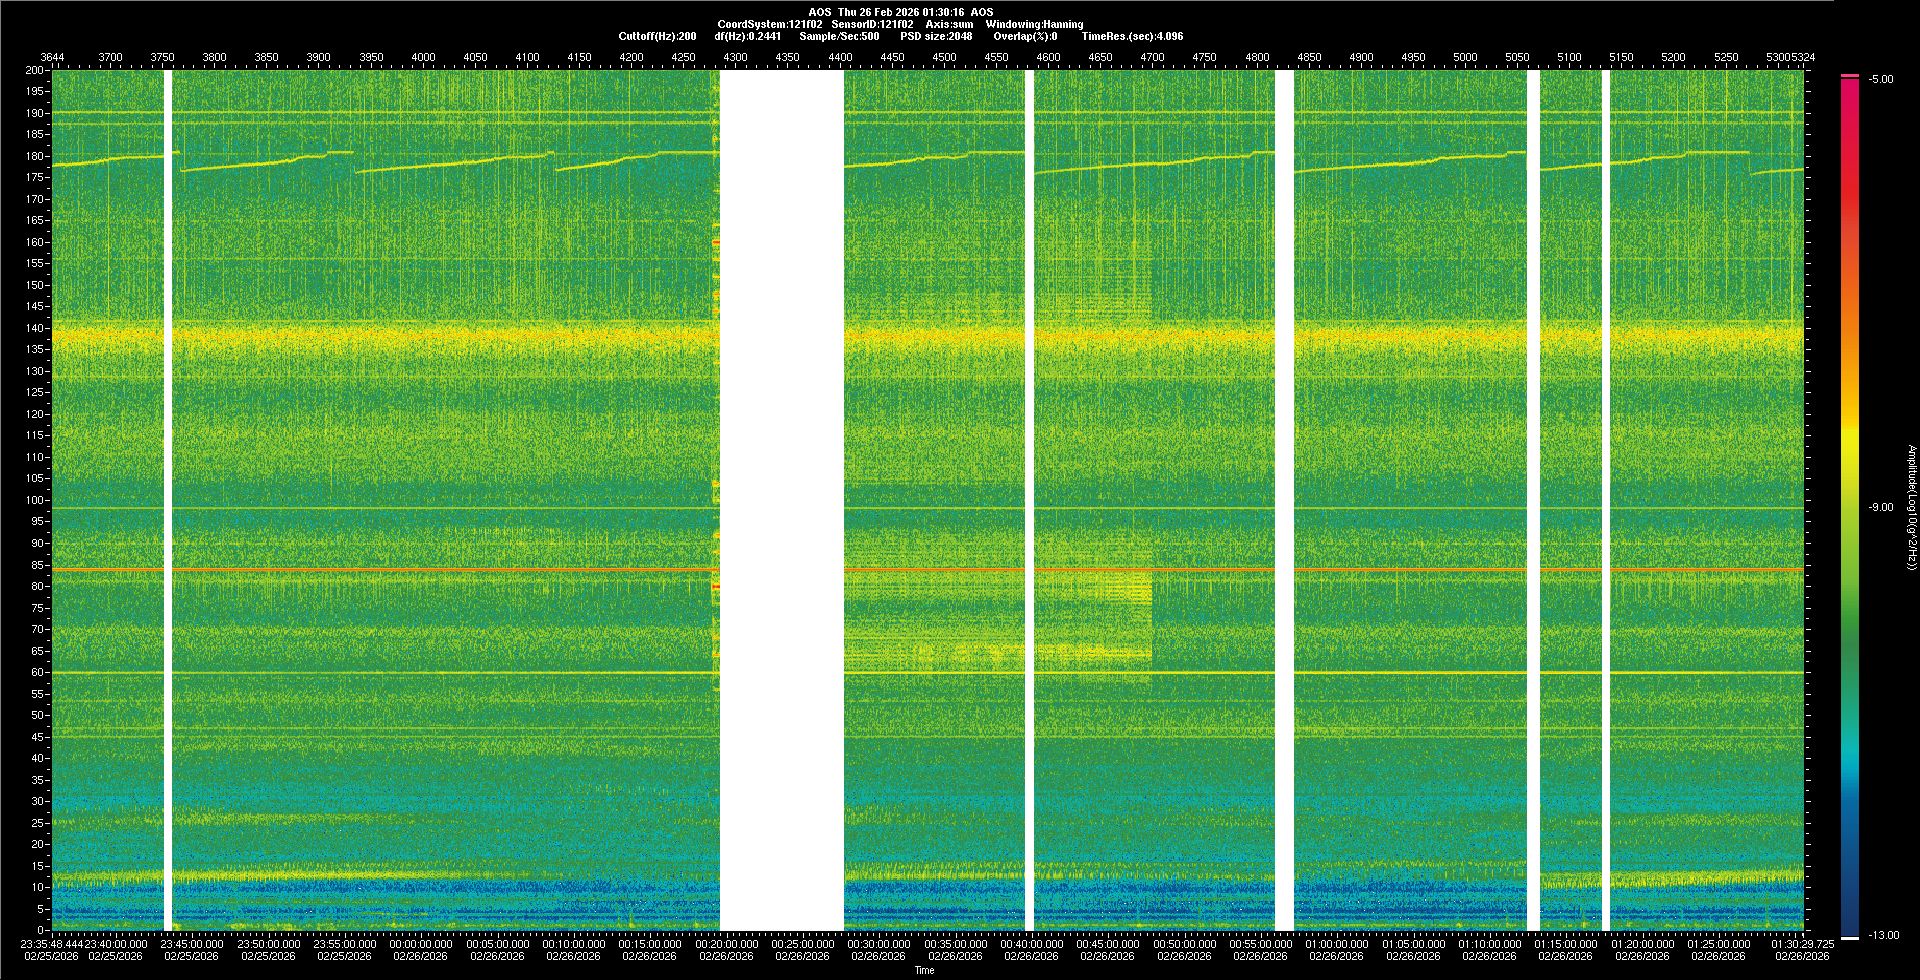Click the 5000 tick on the top axis

[1465, 58]
